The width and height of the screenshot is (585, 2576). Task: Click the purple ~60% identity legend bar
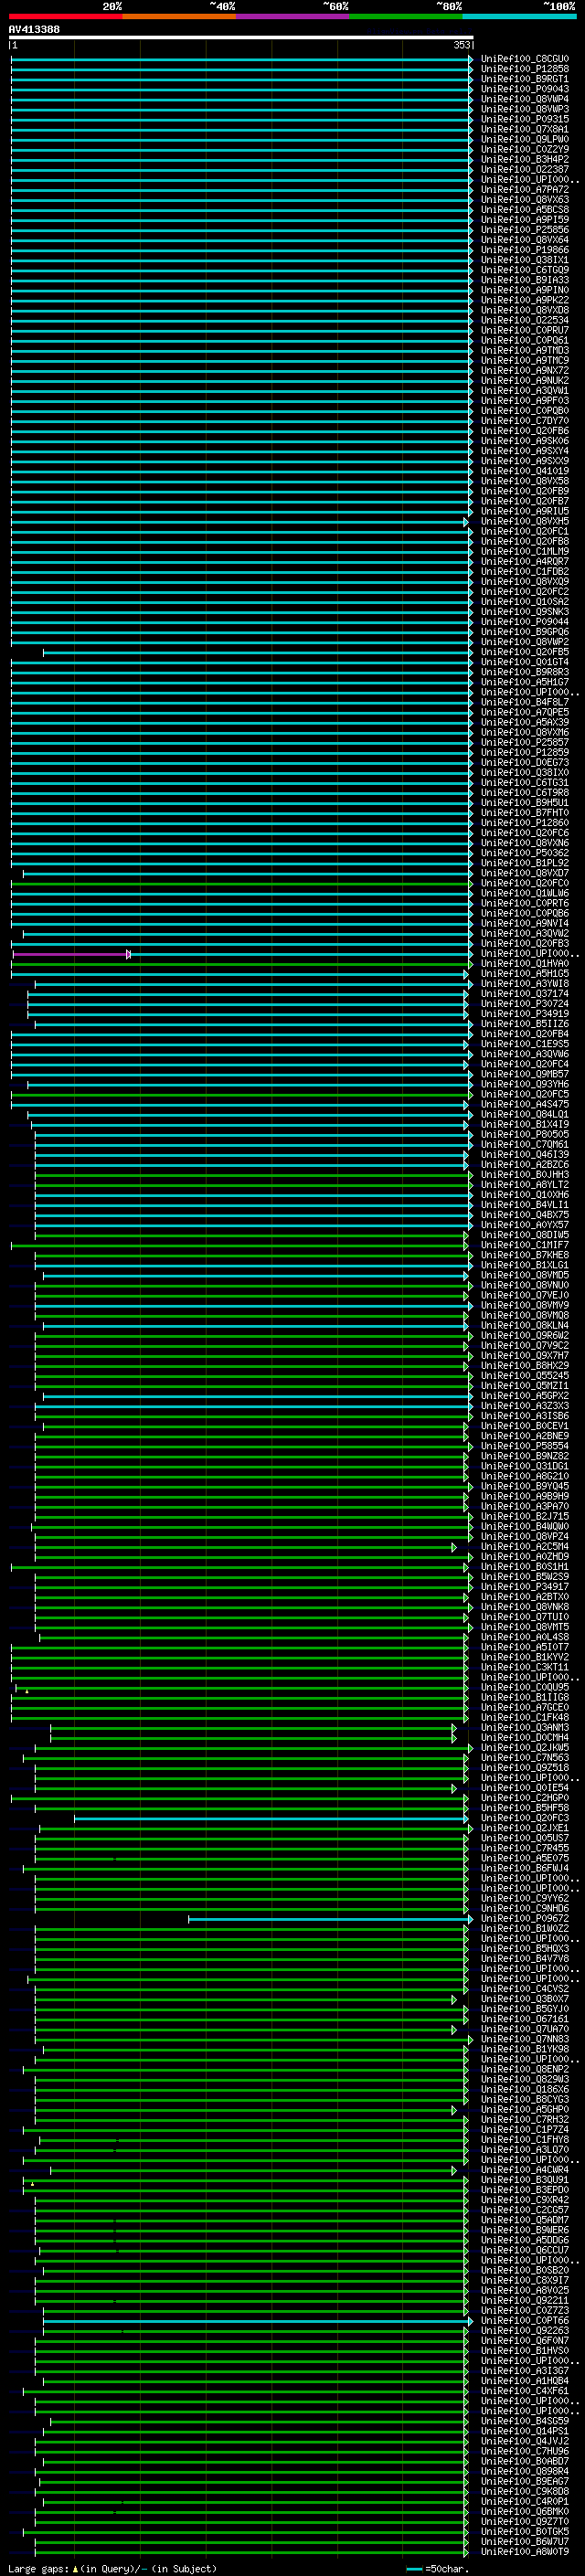tap(292, 16)
